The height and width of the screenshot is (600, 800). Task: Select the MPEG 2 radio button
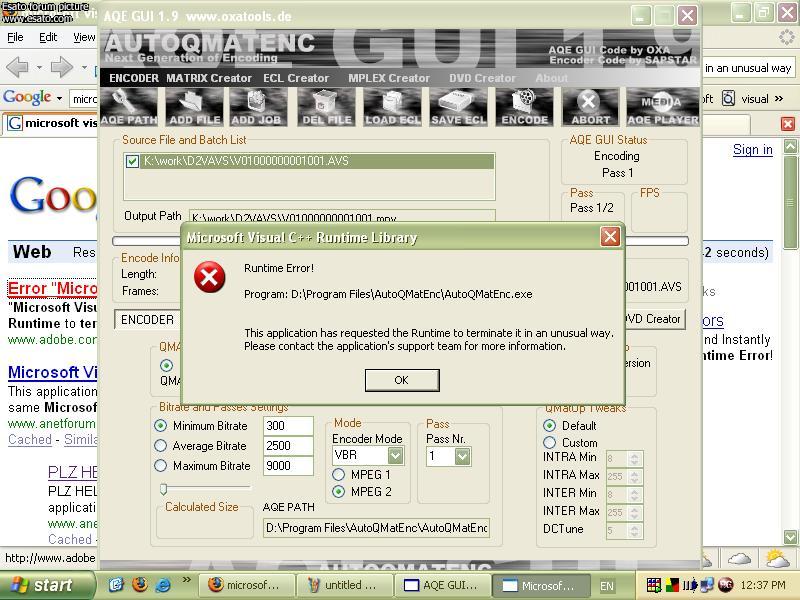(338, 492)
